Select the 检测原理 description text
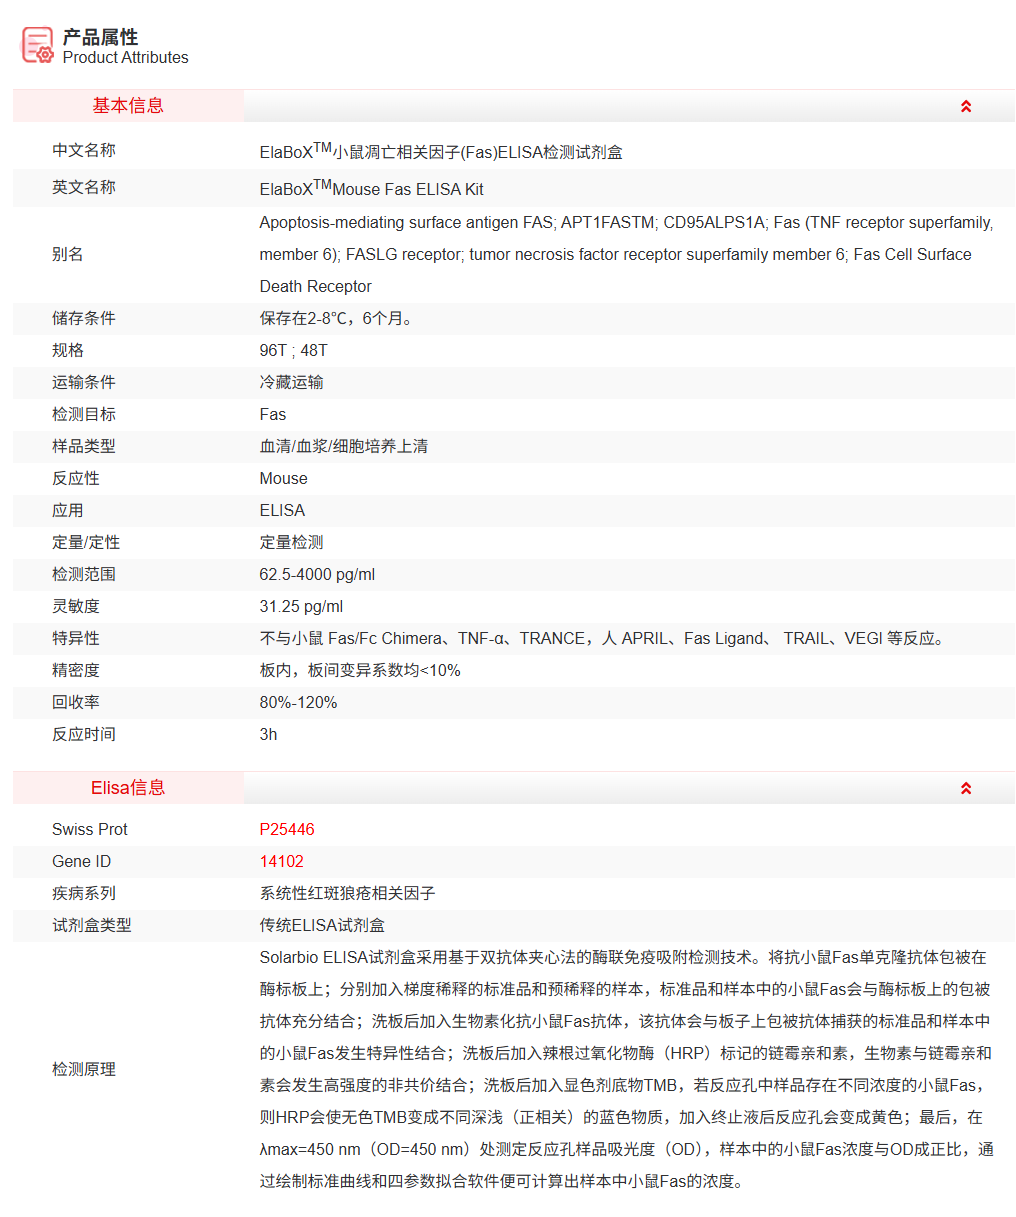 (x=620, y=1068)
